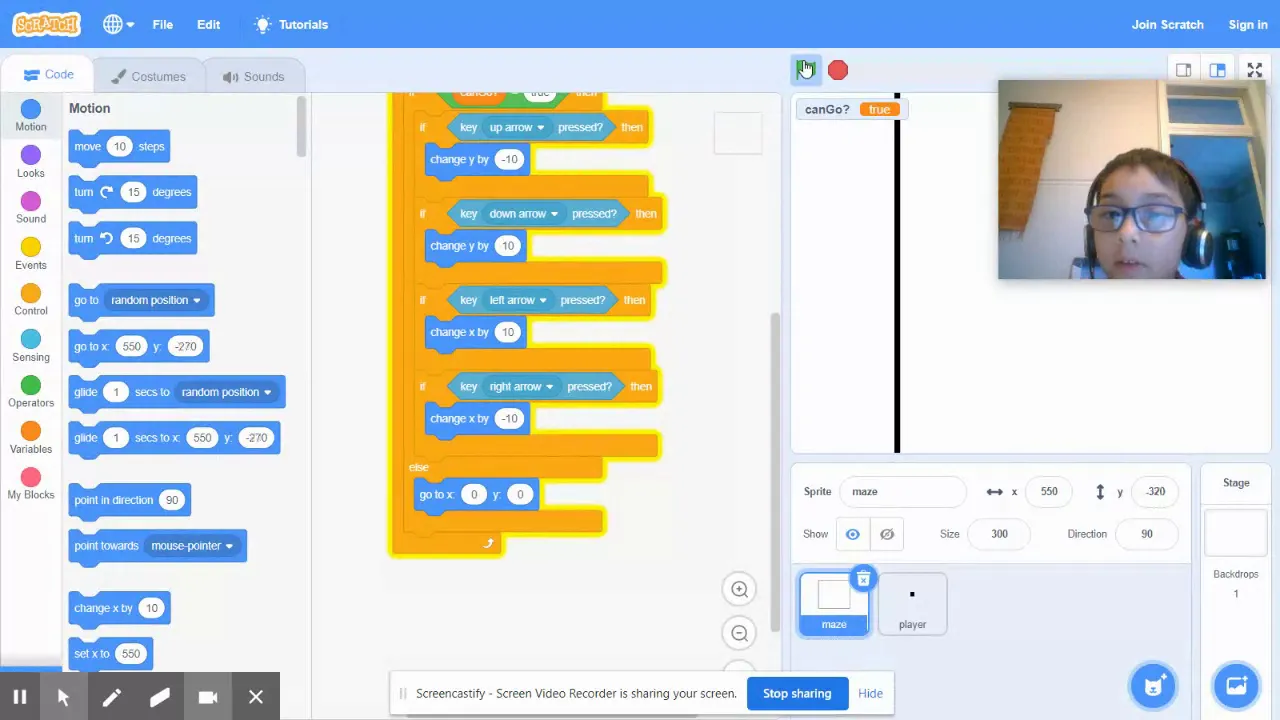1280x720 pixels.
Task: Open the Edit menu
Action: coord(208,24)
